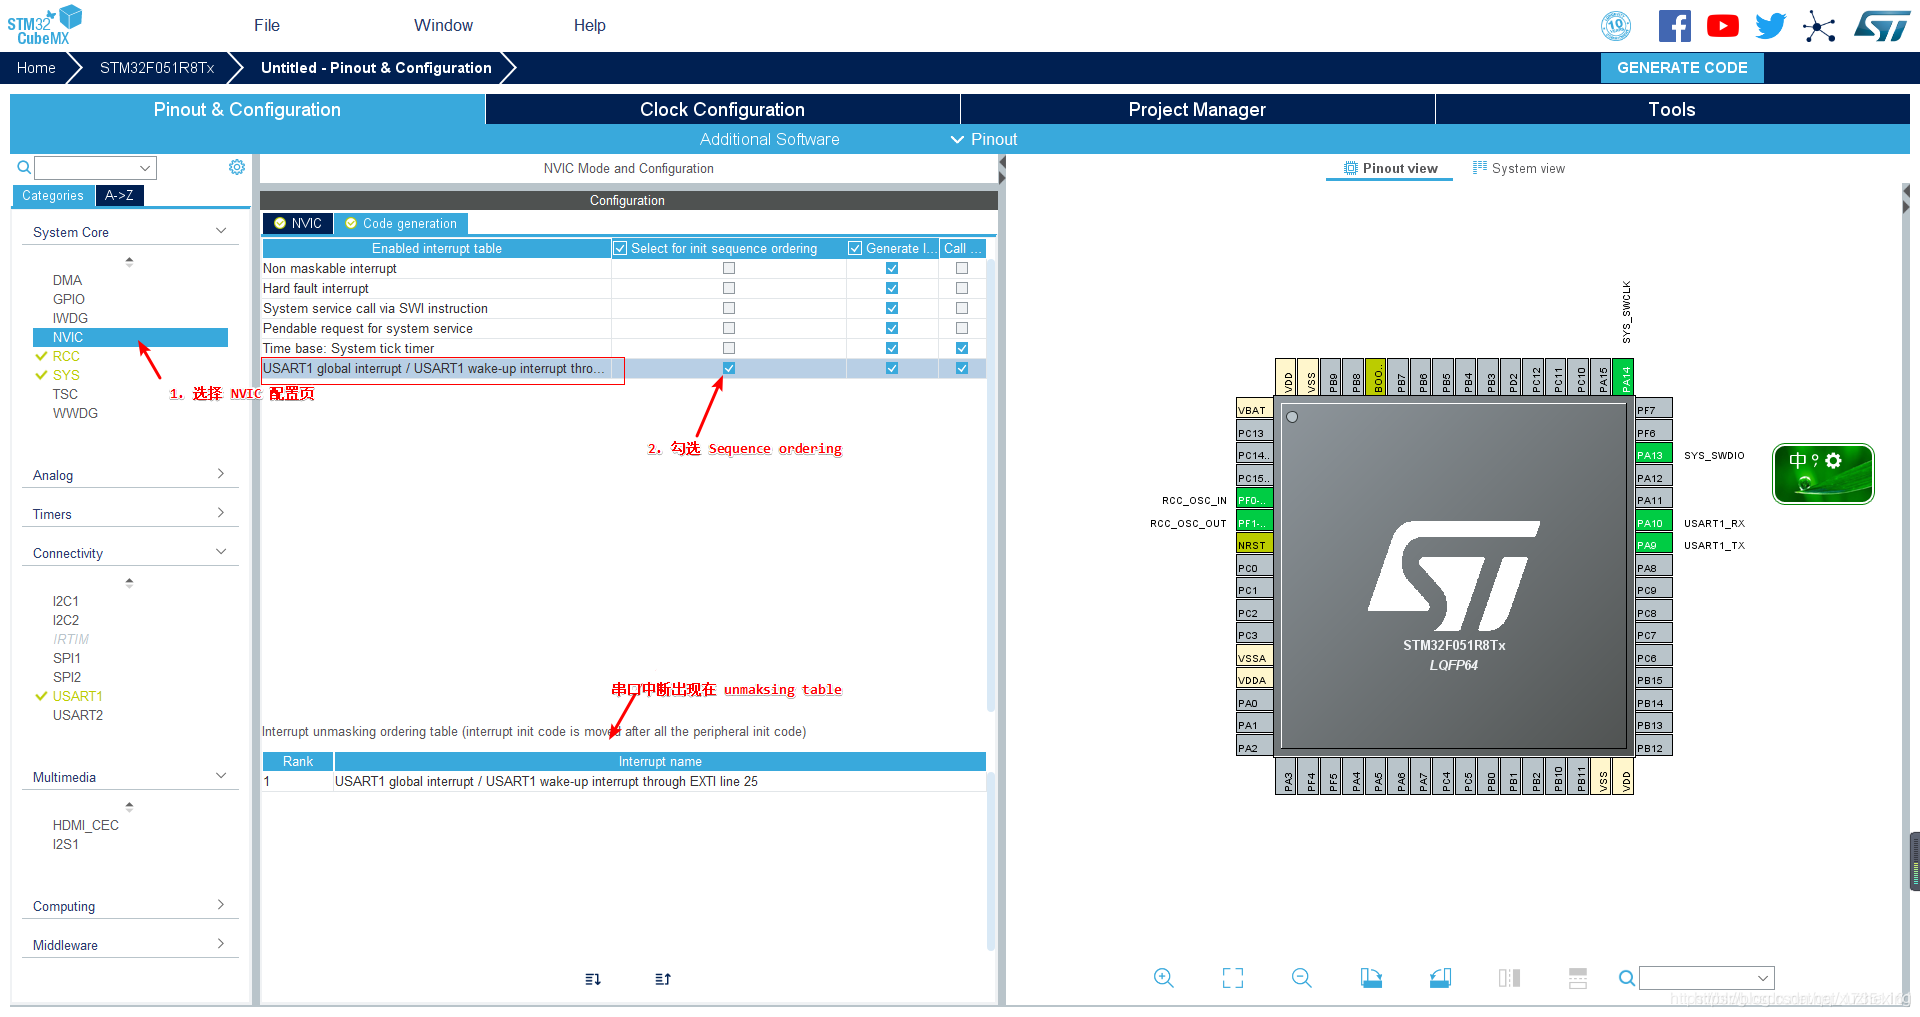Open the STM32CubeMX logo home
Image resolution: width=1920 pixels, height=1017 pixels.
click(x=44, y=25)
